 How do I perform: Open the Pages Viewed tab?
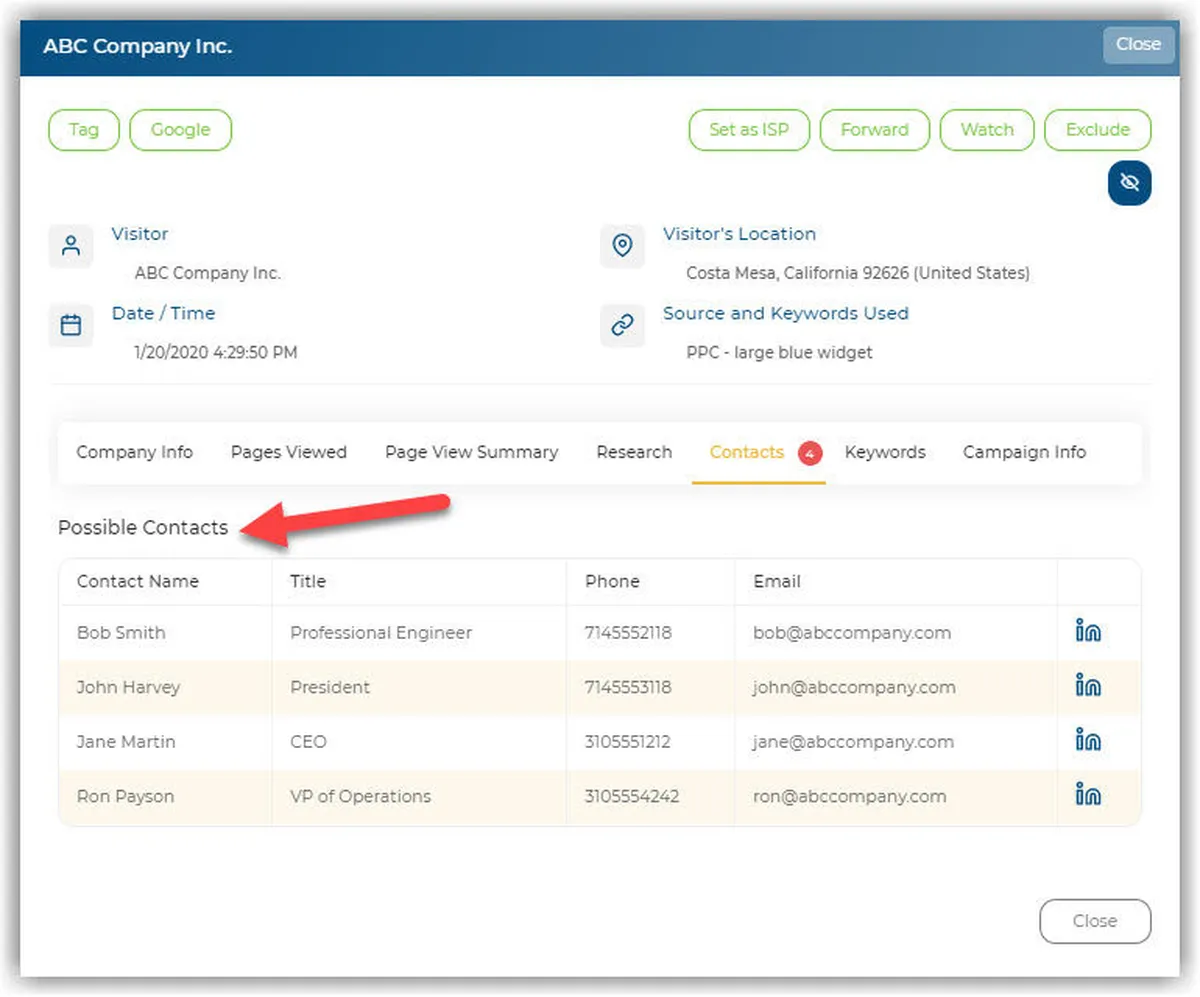(x=288, y=452)
